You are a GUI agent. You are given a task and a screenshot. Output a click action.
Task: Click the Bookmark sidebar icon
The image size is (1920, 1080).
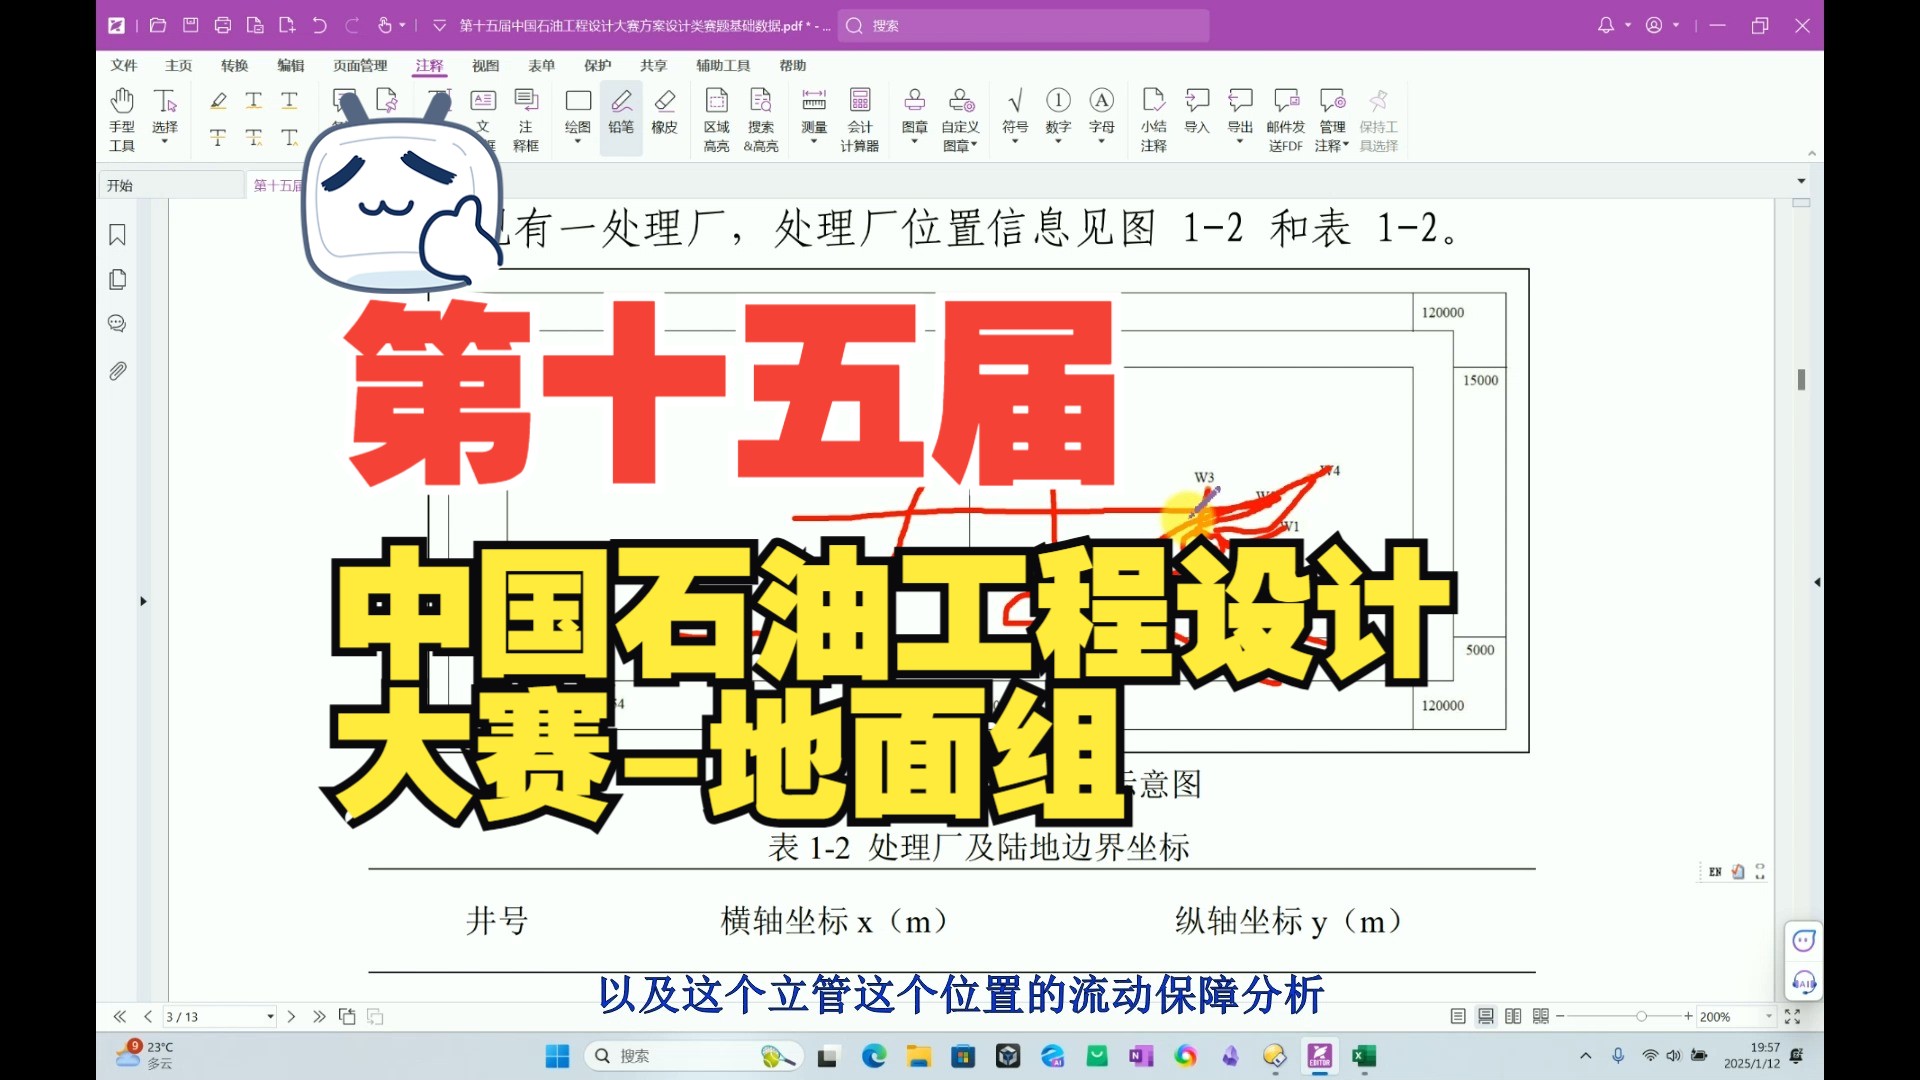(x=117, y=233)
